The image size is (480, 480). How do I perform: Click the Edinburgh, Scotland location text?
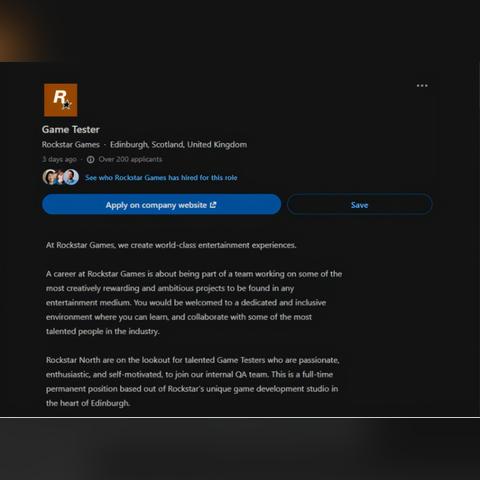[x=178, y=145]
